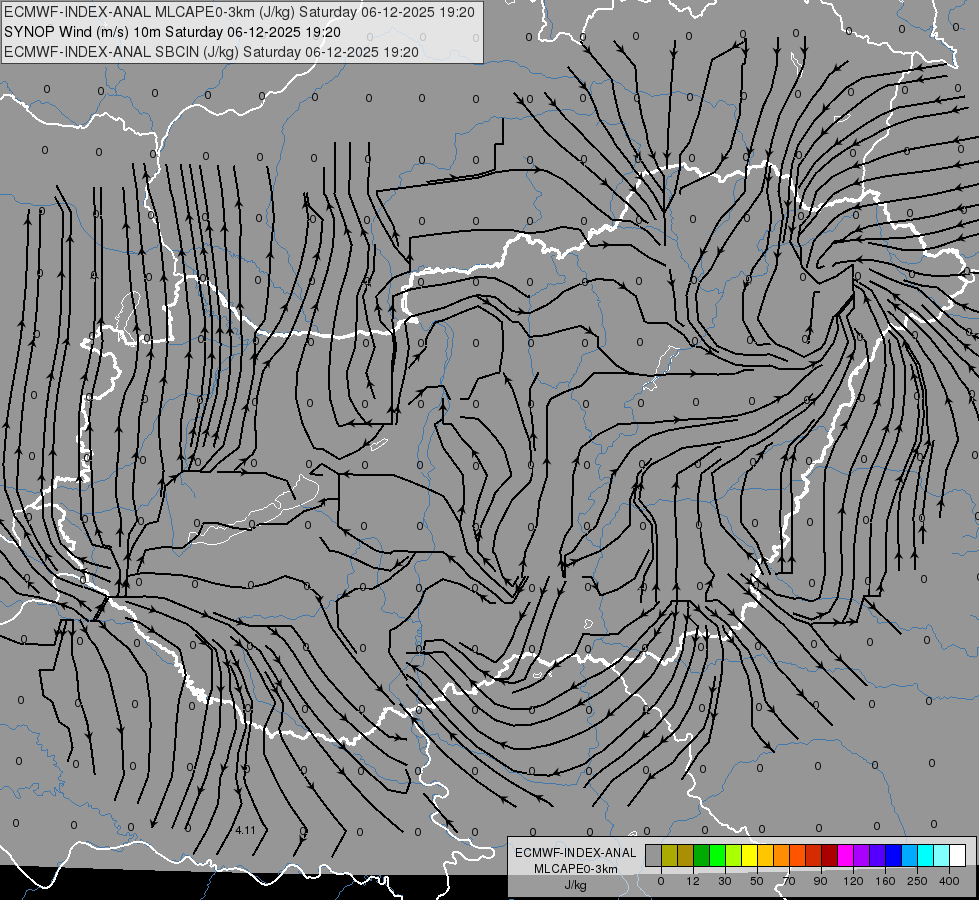The image size is (979, 900).
Task: Click the MLCAPE0-3km title line at top
Action: (239, 12)
